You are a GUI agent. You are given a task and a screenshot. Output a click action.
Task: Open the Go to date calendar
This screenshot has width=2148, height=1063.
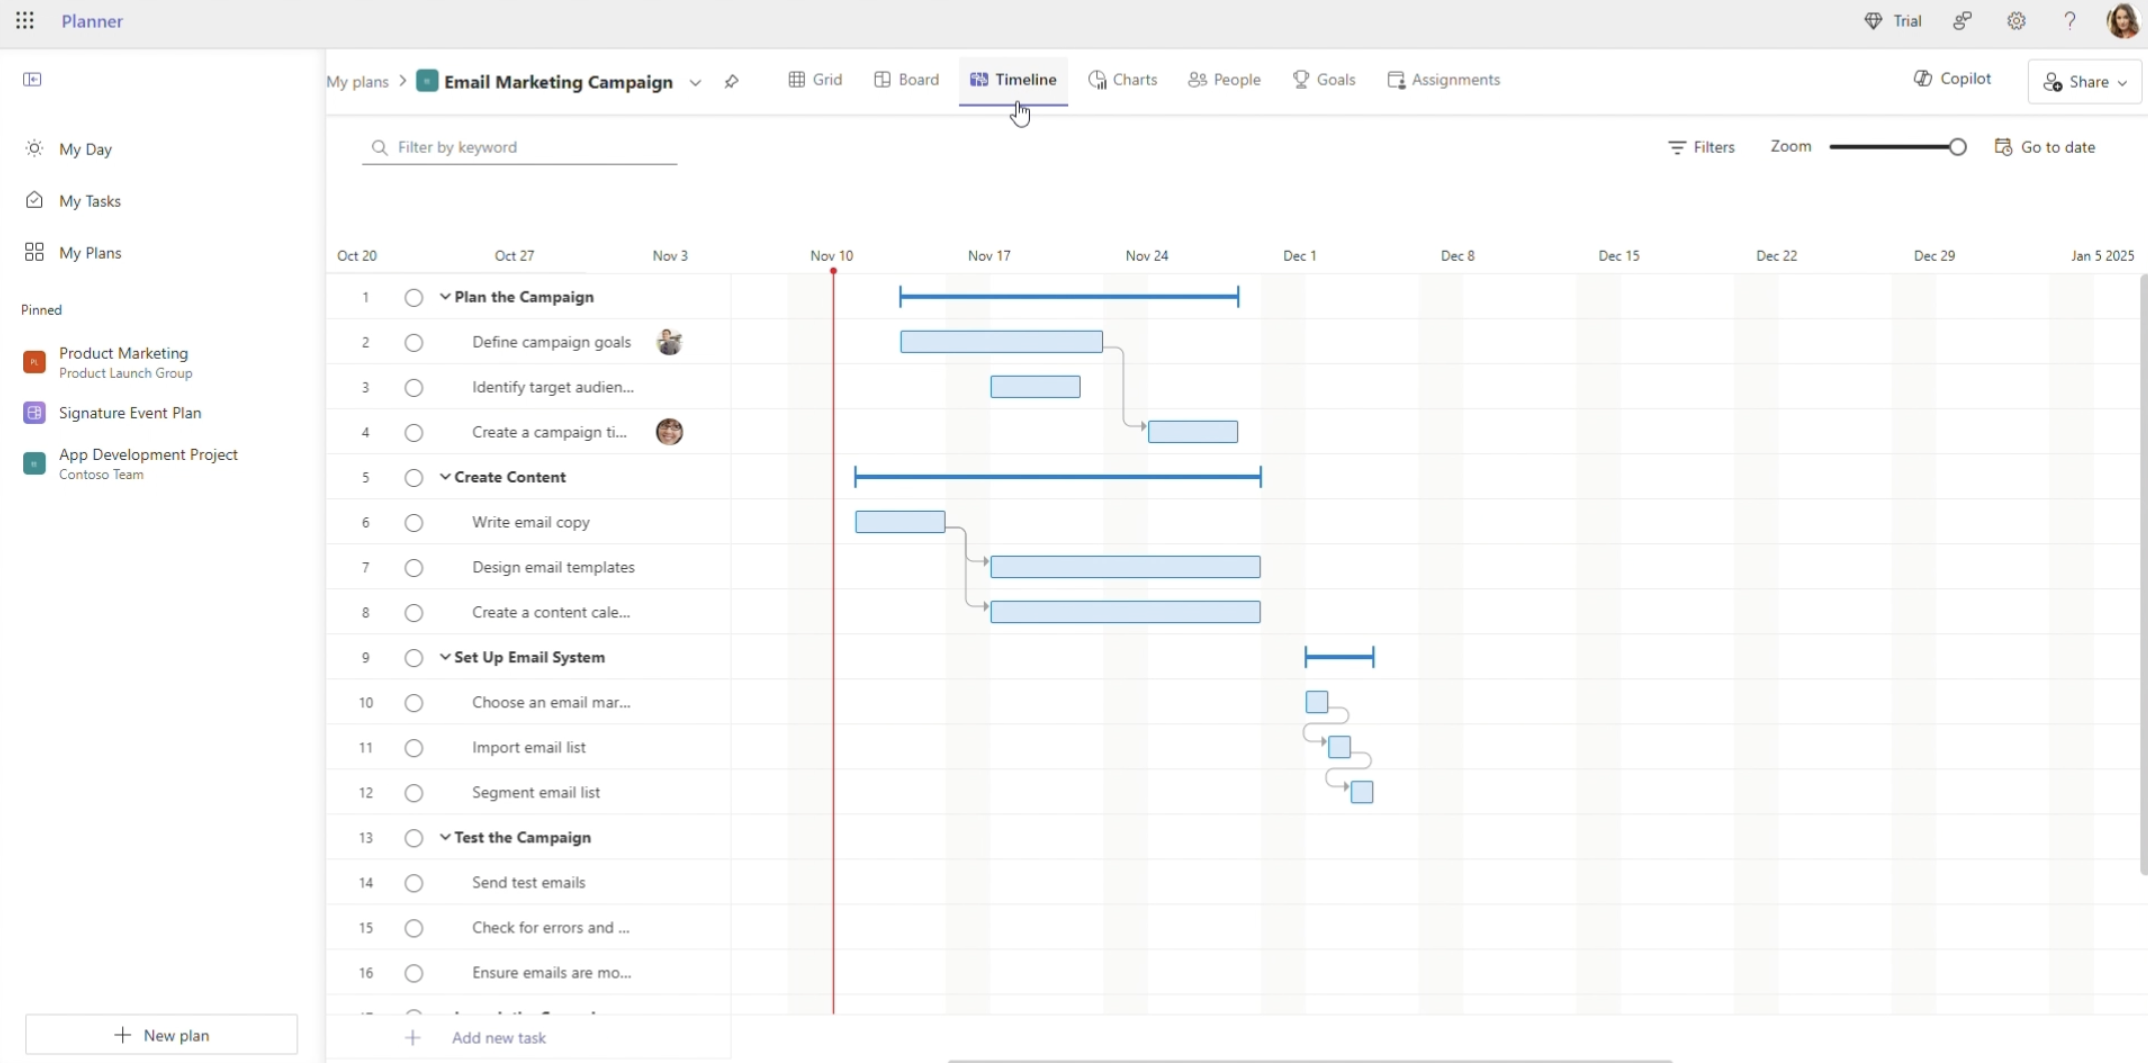click(x=2045, y=147)
